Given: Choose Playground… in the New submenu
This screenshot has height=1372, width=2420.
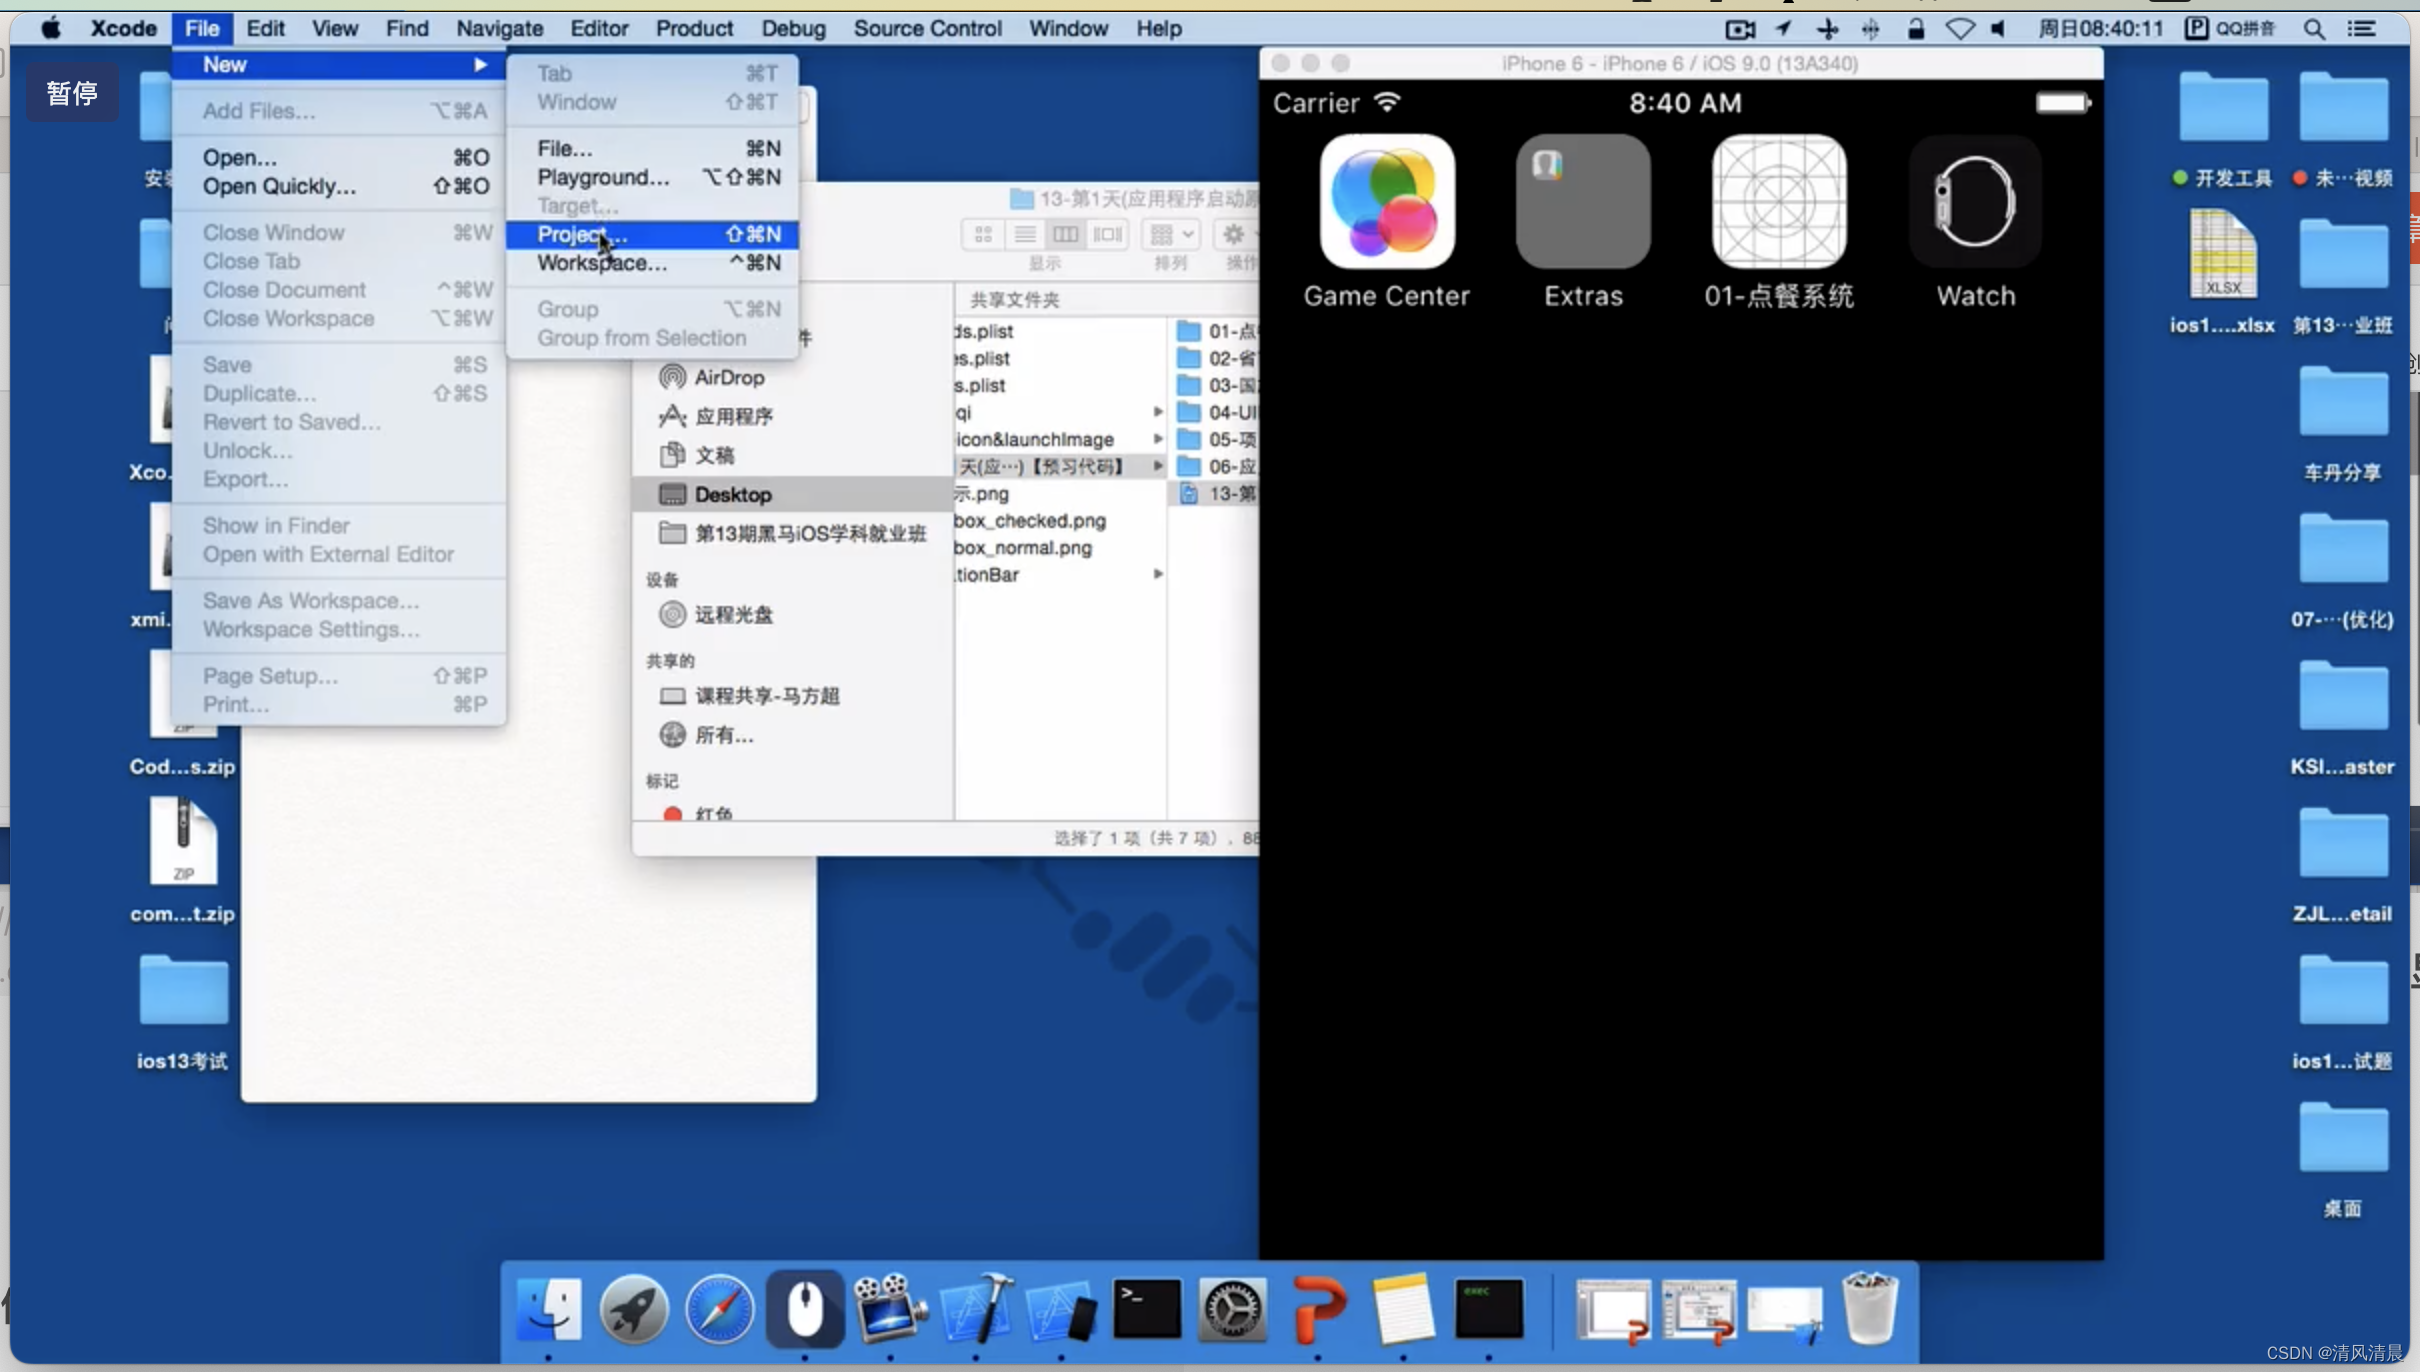Looking at the screenshot, I should pos(652,177).
